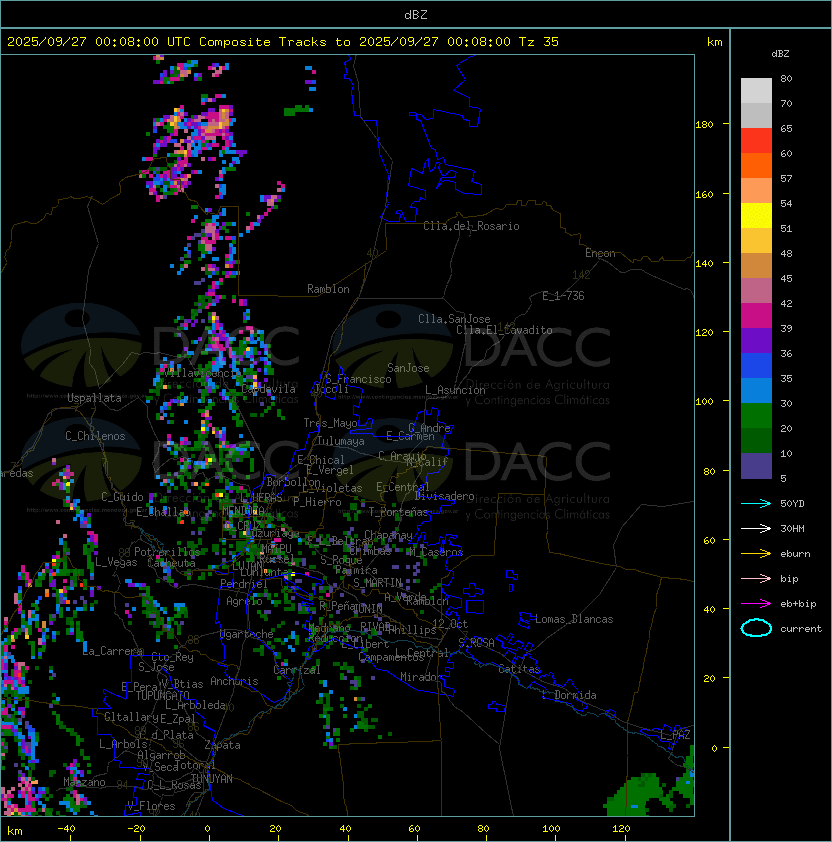This screenshot has height=842, width=832.
Task: Click the V_Flores map label
Action: tap(151, 806)
